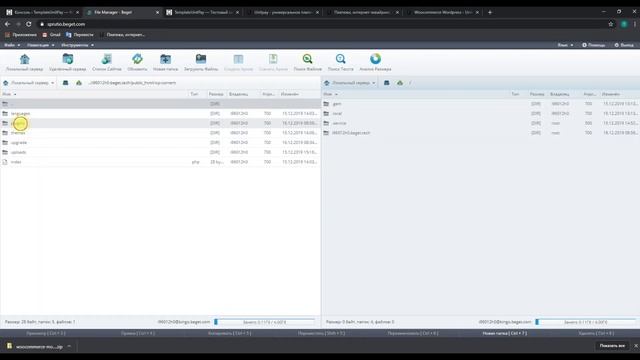The height and width of the screenshot is (360, 640).
Task: Click the languages folder icon
Action: click(x=5, y=113)
